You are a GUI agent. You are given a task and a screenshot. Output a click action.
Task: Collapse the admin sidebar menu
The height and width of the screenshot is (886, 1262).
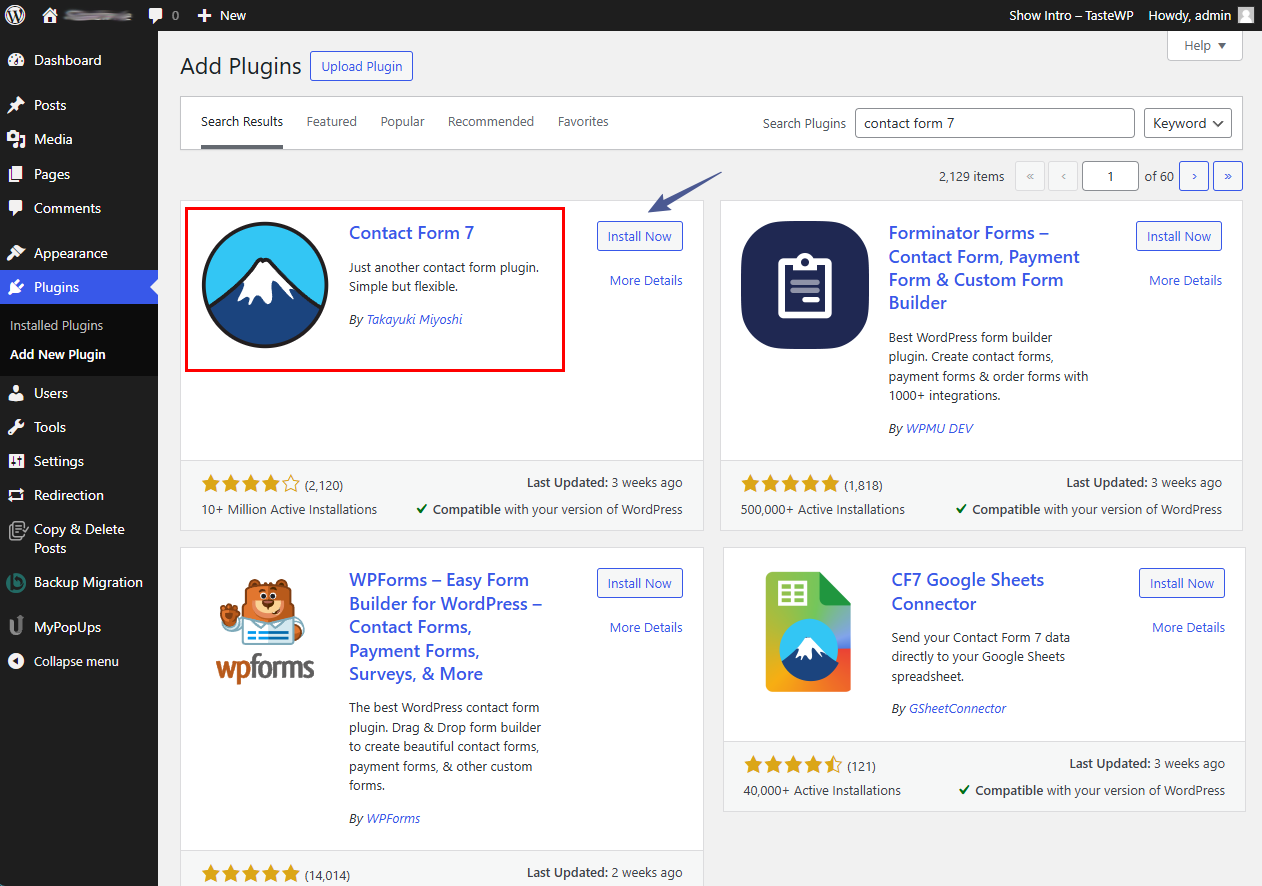coord(76,661)
